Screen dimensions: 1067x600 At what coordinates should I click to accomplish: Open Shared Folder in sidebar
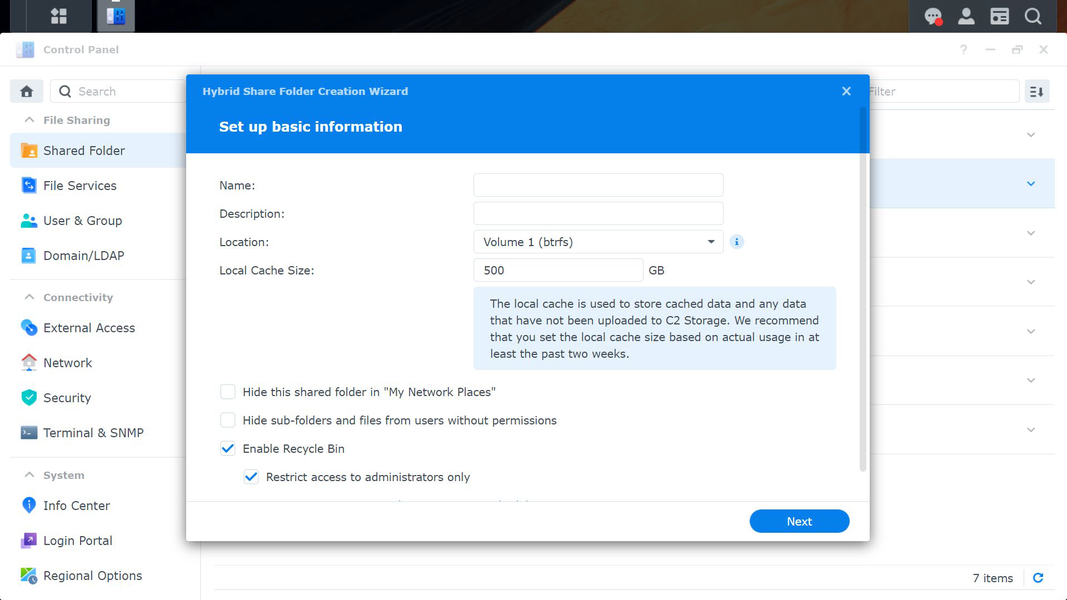(99, 150)
